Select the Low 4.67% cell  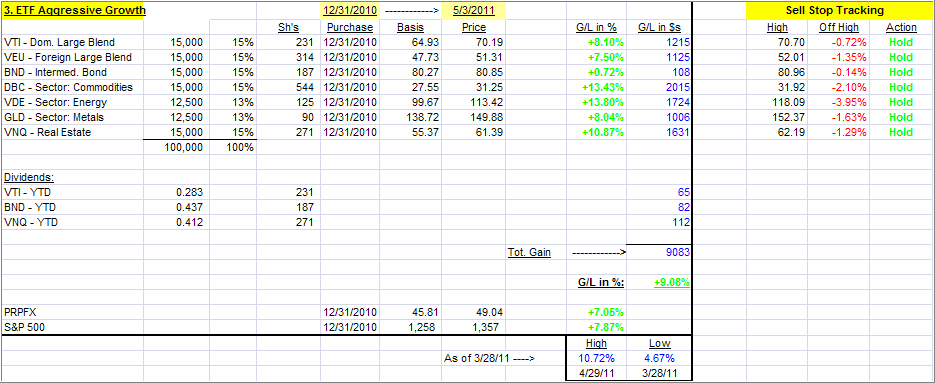(x=659, y=359)
